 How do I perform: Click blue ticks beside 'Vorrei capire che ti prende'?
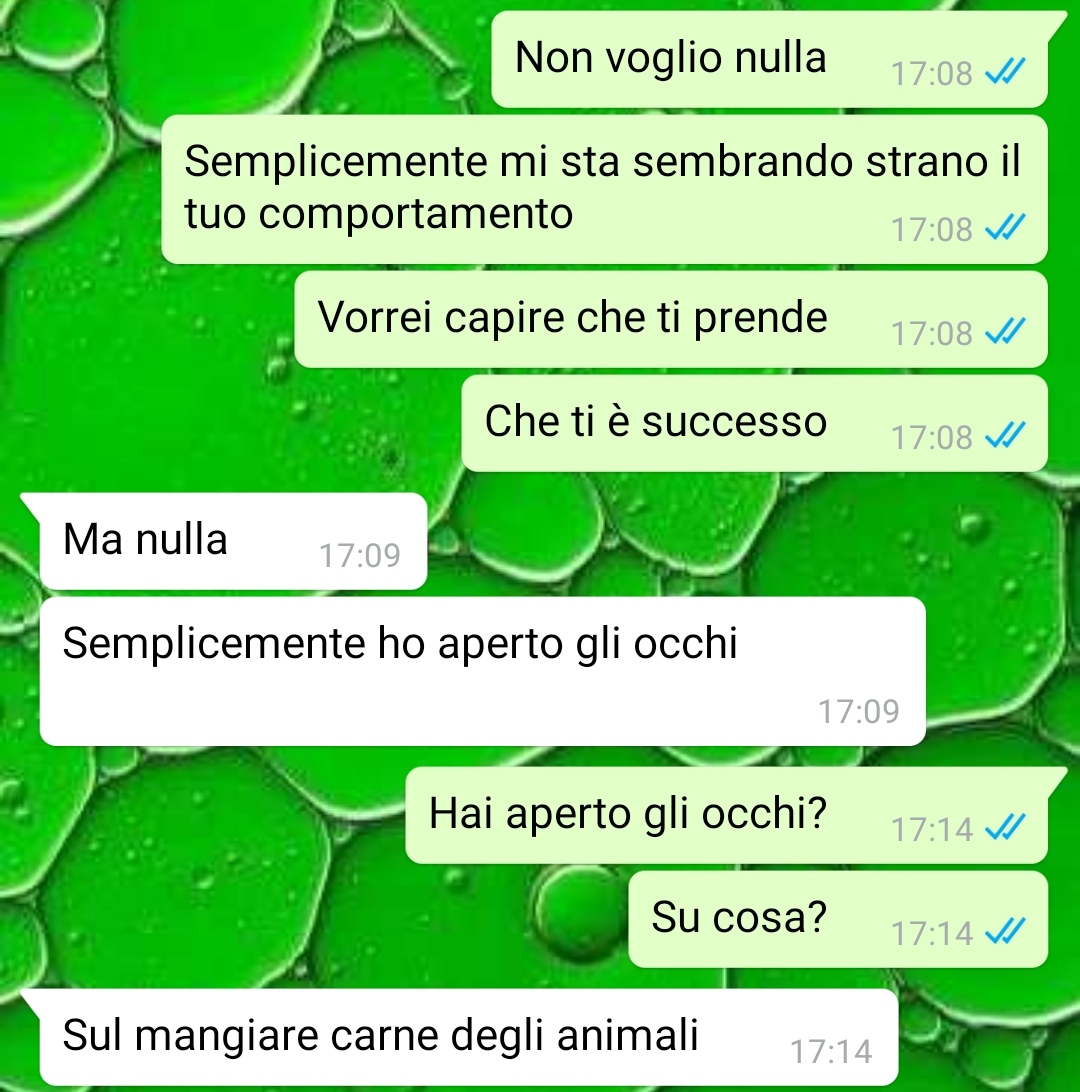(x=1005, y=331)
